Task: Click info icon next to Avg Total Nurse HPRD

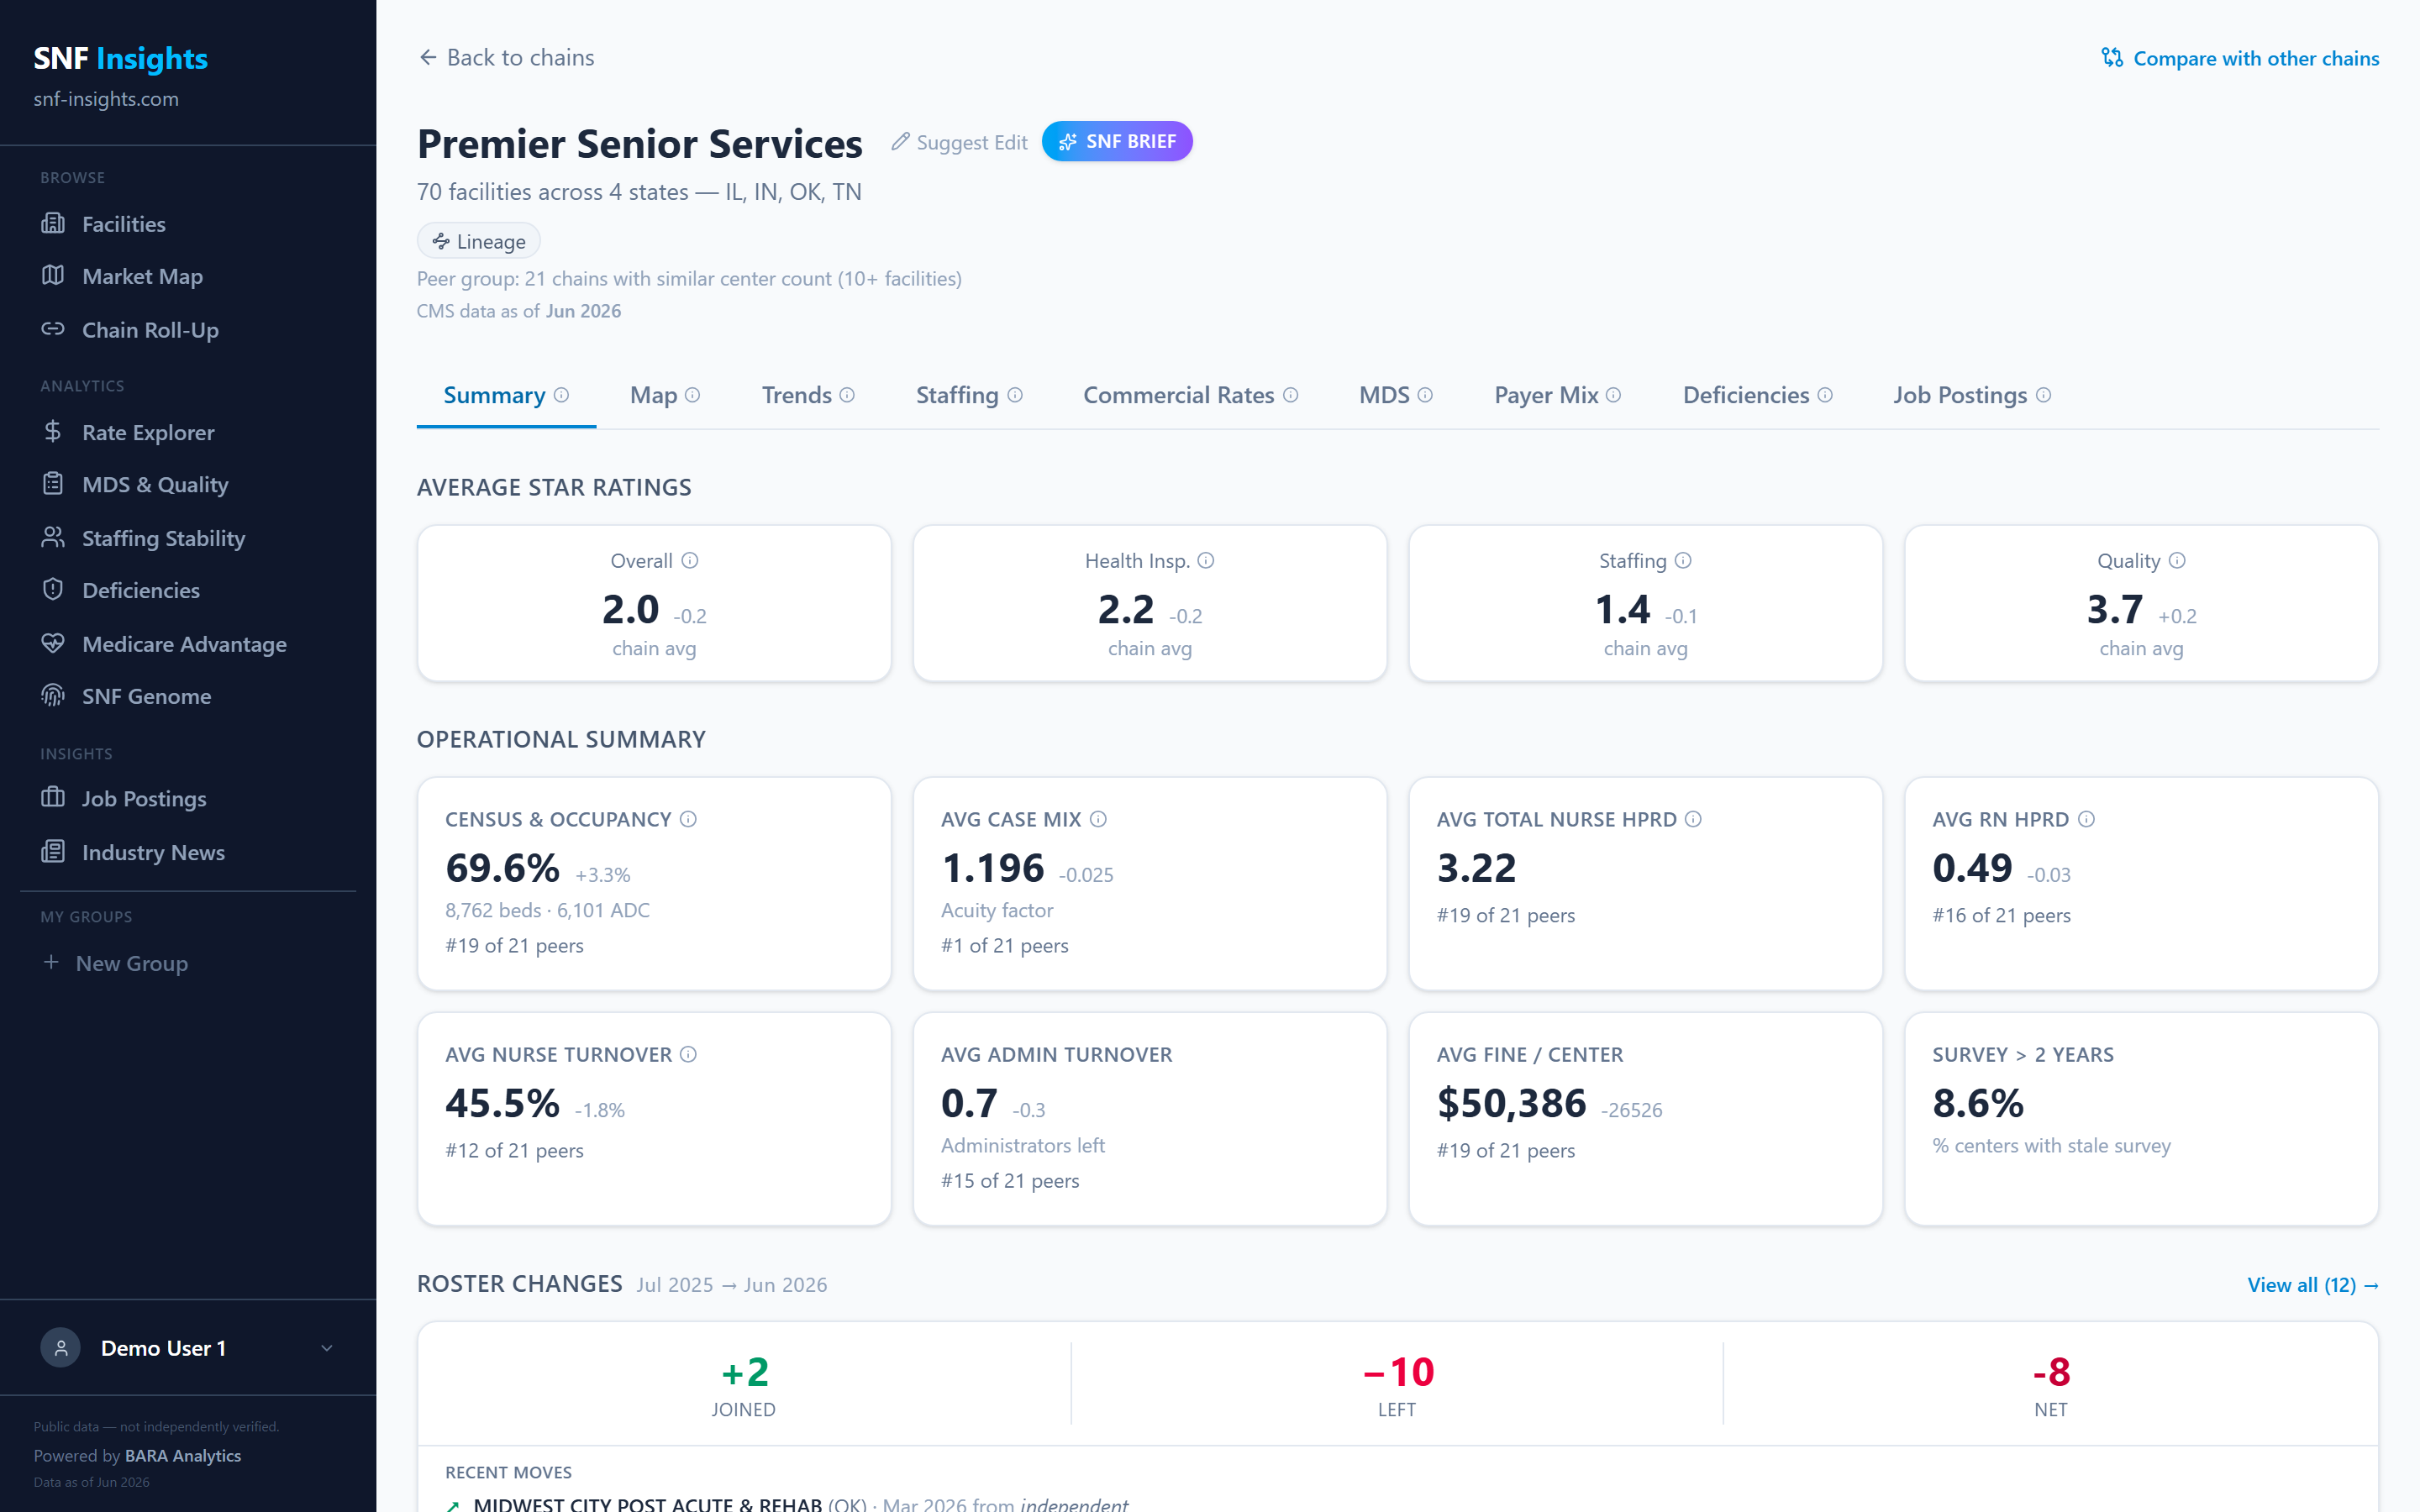Action: click(x=1693, y=819)
